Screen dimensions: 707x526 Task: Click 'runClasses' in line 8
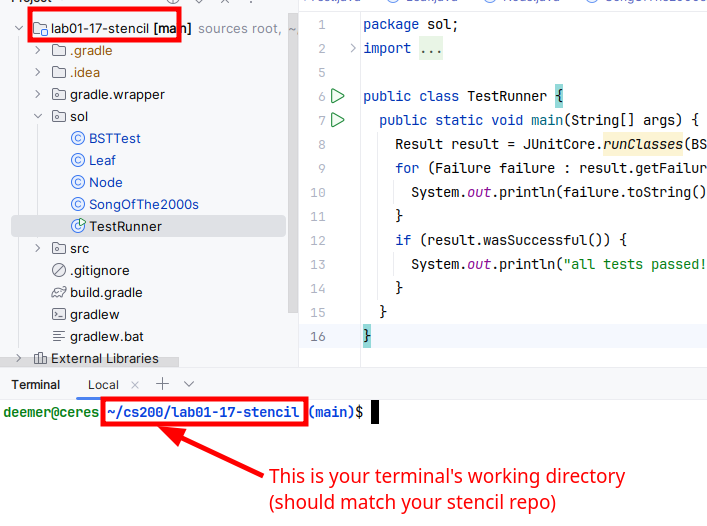pos(643,144)
